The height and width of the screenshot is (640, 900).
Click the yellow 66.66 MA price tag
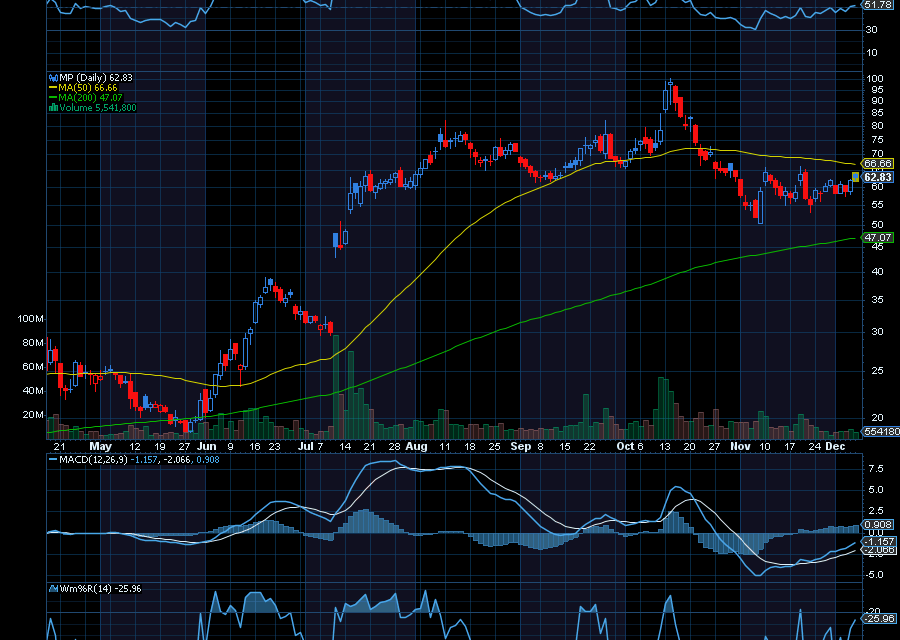(x=878, y=163)
